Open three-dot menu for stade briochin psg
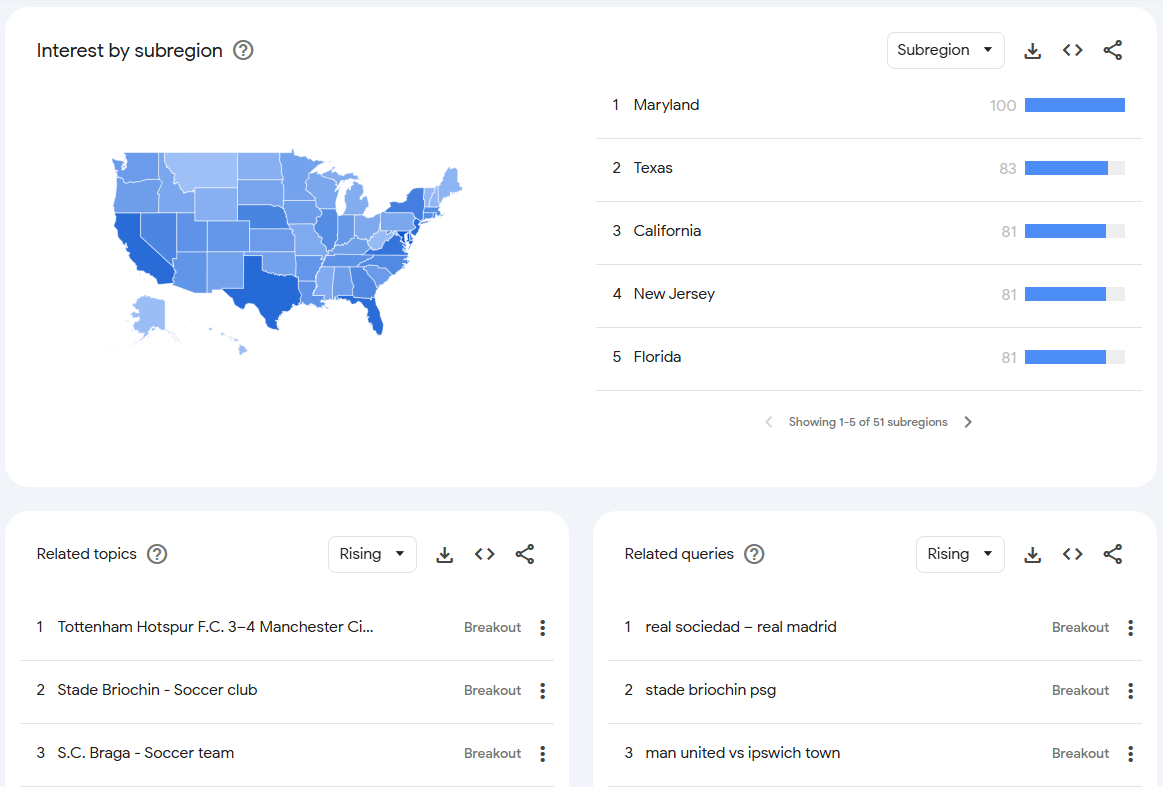The image size is (1163, 787). [x=1130, y=690]
